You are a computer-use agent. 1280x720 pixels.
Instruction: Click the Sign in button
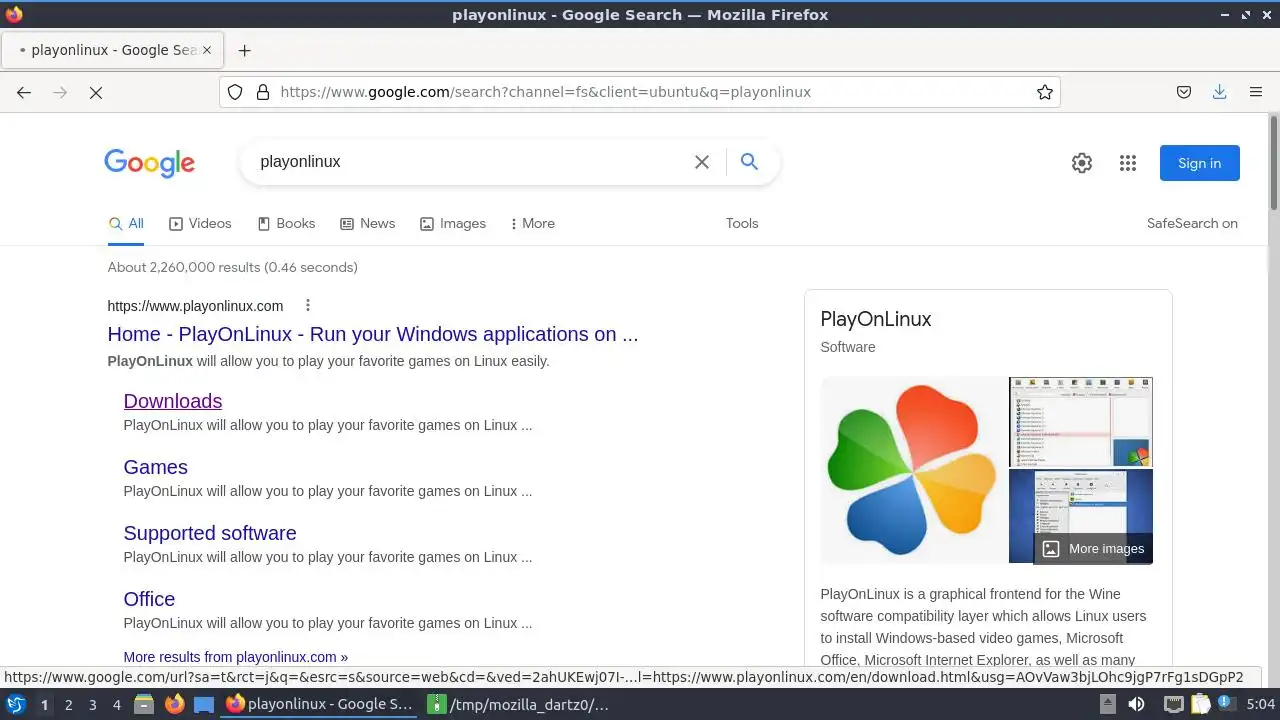coord(1200,163)
